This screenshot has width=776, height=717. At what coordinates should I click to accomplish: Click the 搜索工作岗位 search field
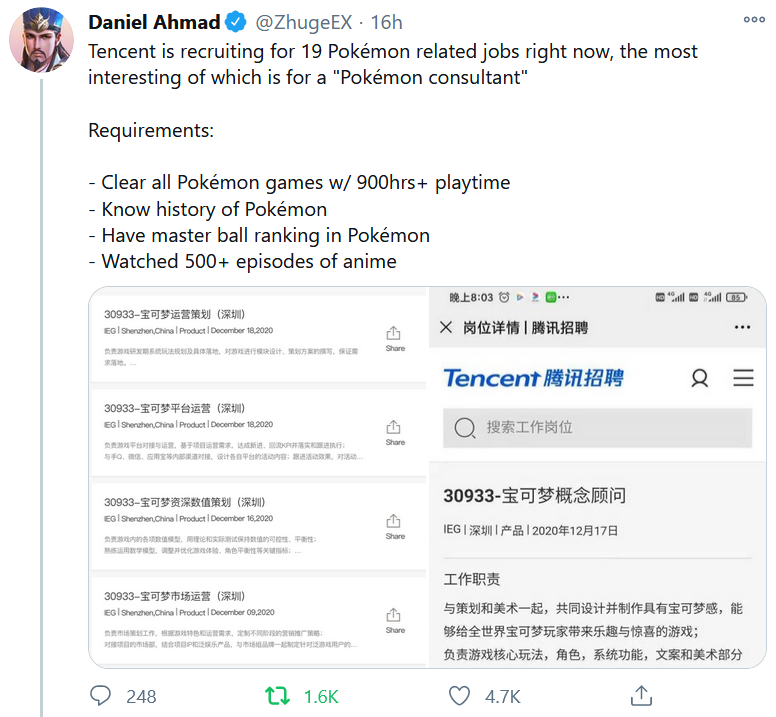[x=597, y=427]
